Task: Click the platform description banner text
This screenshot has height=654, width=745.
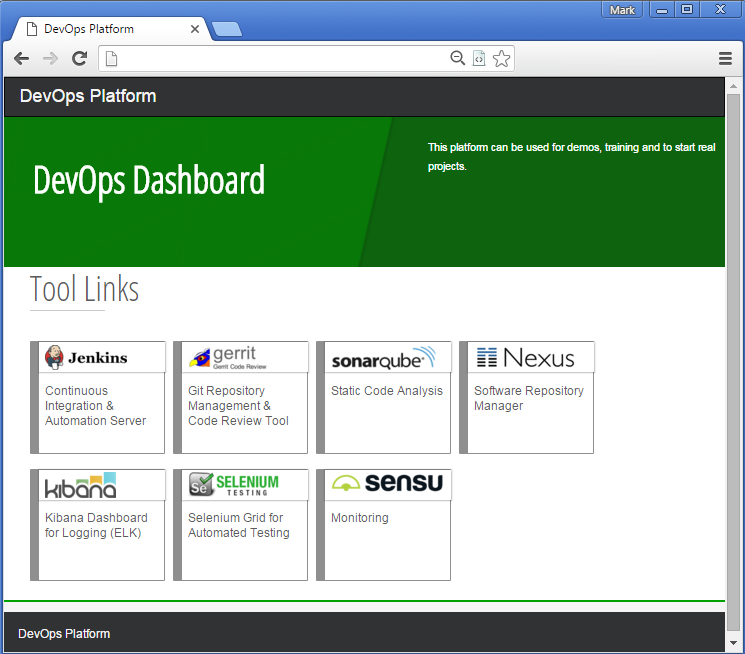Action: pos(572,157)
